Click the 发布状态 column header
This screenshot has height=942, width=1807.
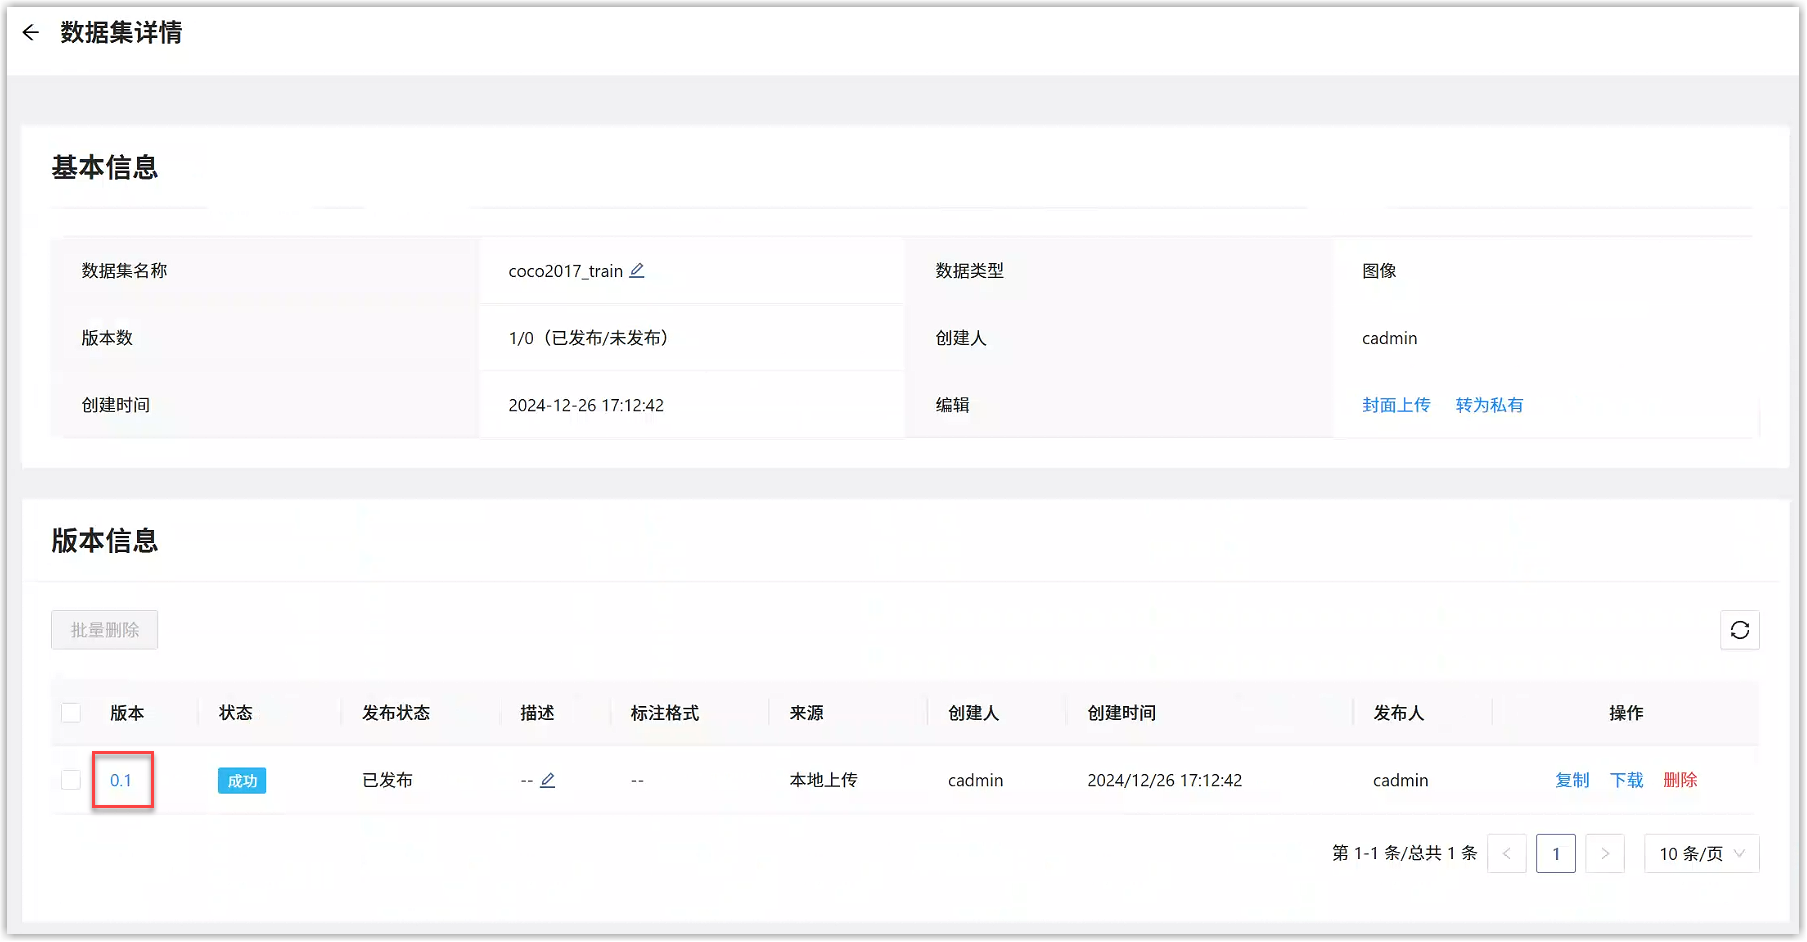396,713
